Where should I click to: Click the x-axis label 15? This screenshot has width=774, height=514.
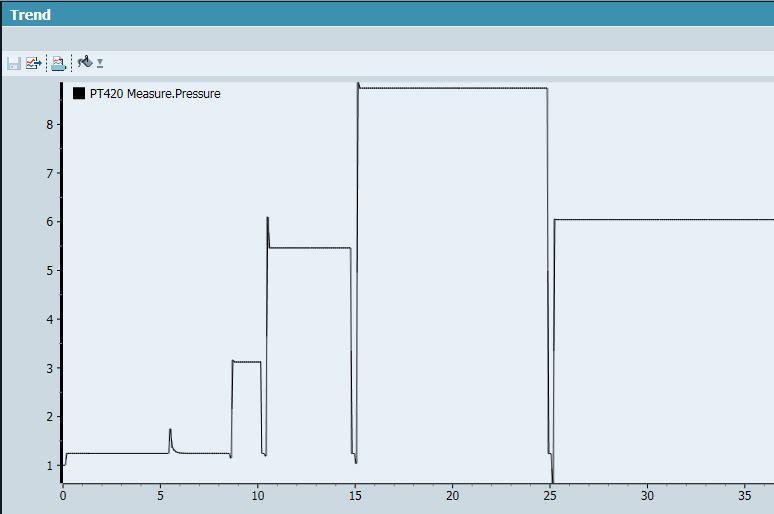click(x=355, y=496)
